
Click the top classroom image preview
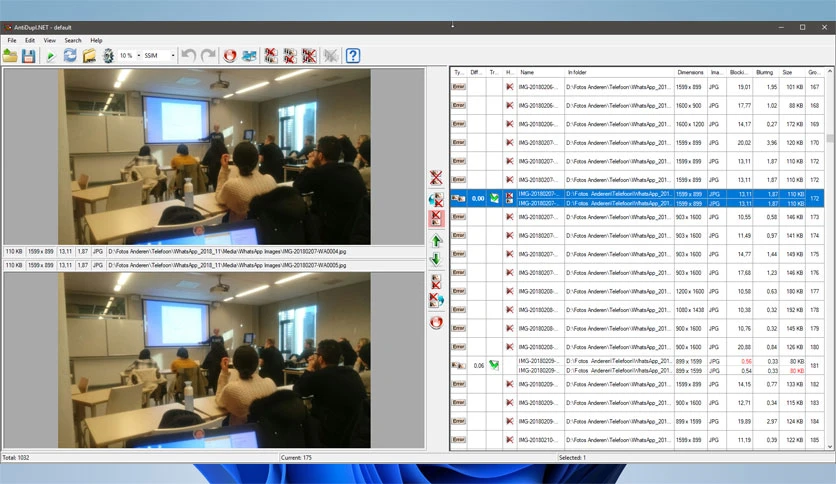coord(214,156)
